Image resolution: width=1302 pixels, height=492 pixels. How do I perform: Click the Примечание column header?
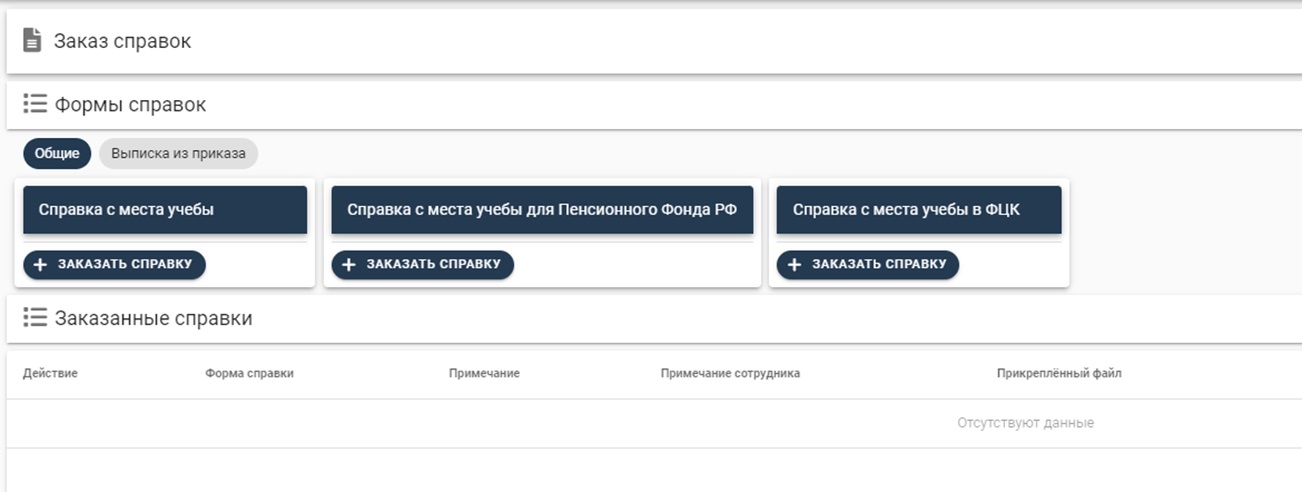(484, 374)
